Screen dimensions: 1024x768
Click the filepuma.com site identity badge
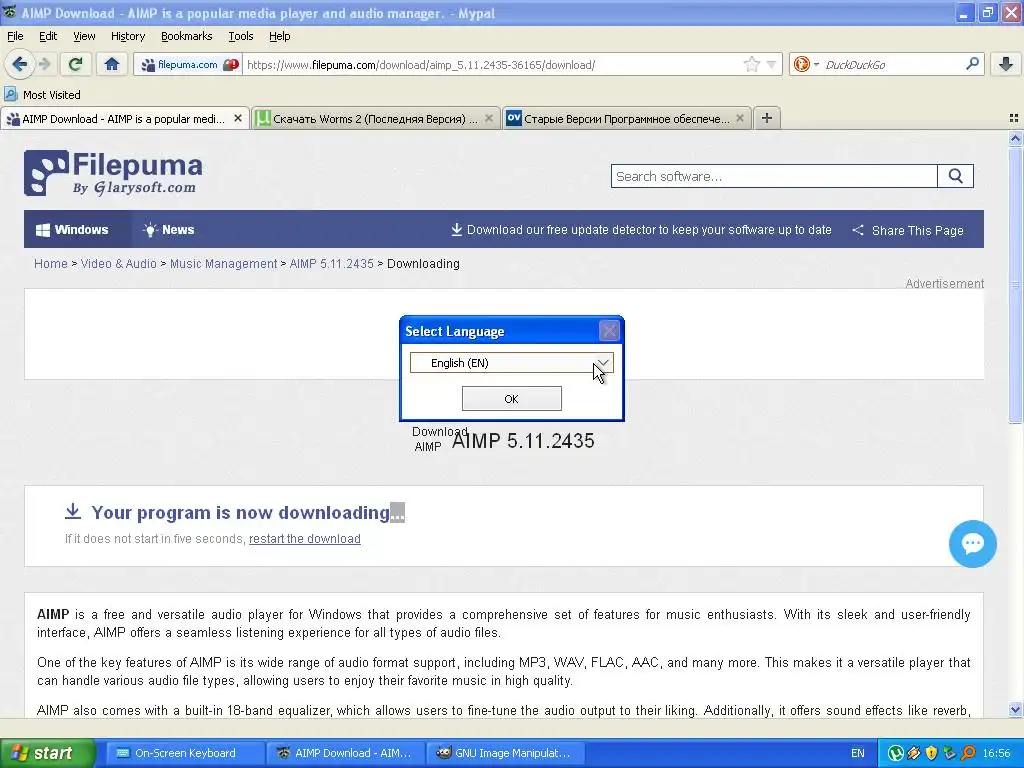click(189, 65)
